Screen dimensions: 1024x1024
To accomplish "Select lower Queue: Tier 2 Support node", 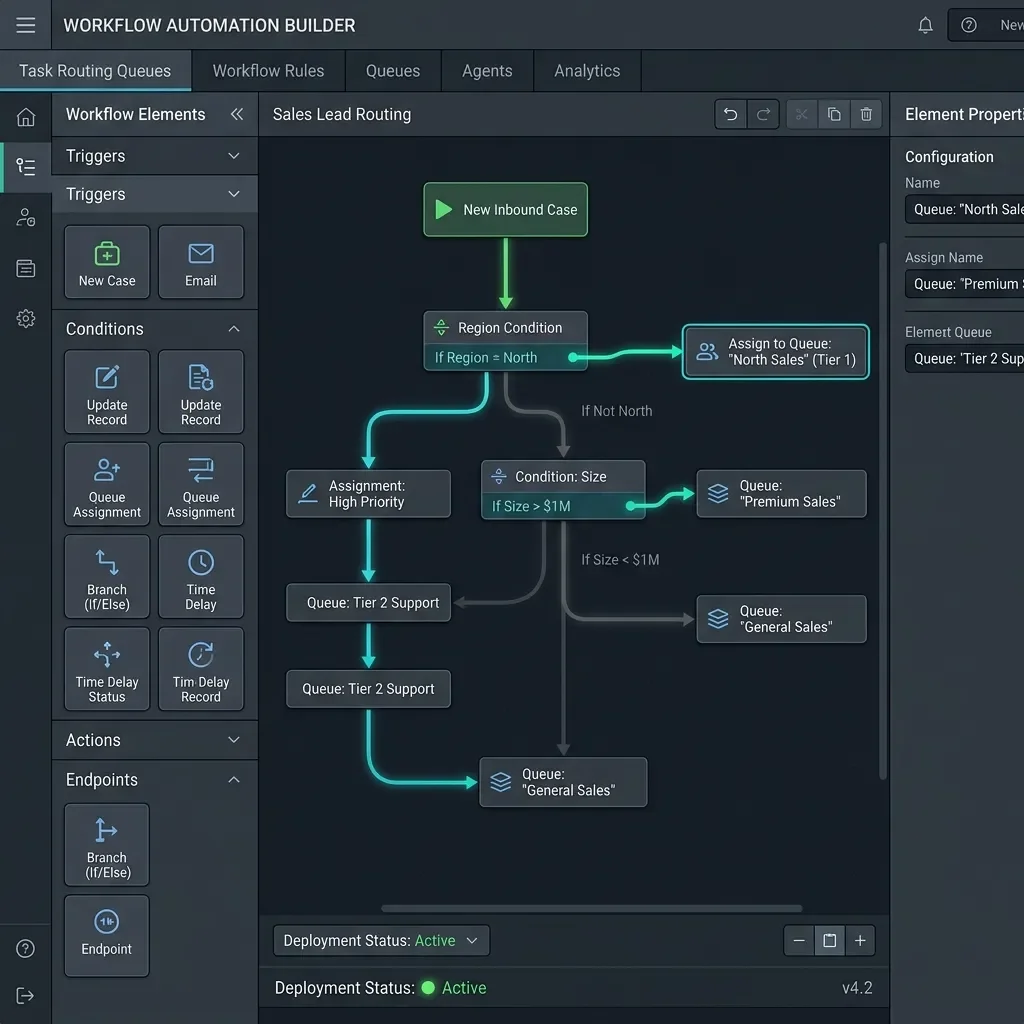I will coord(368,689).
